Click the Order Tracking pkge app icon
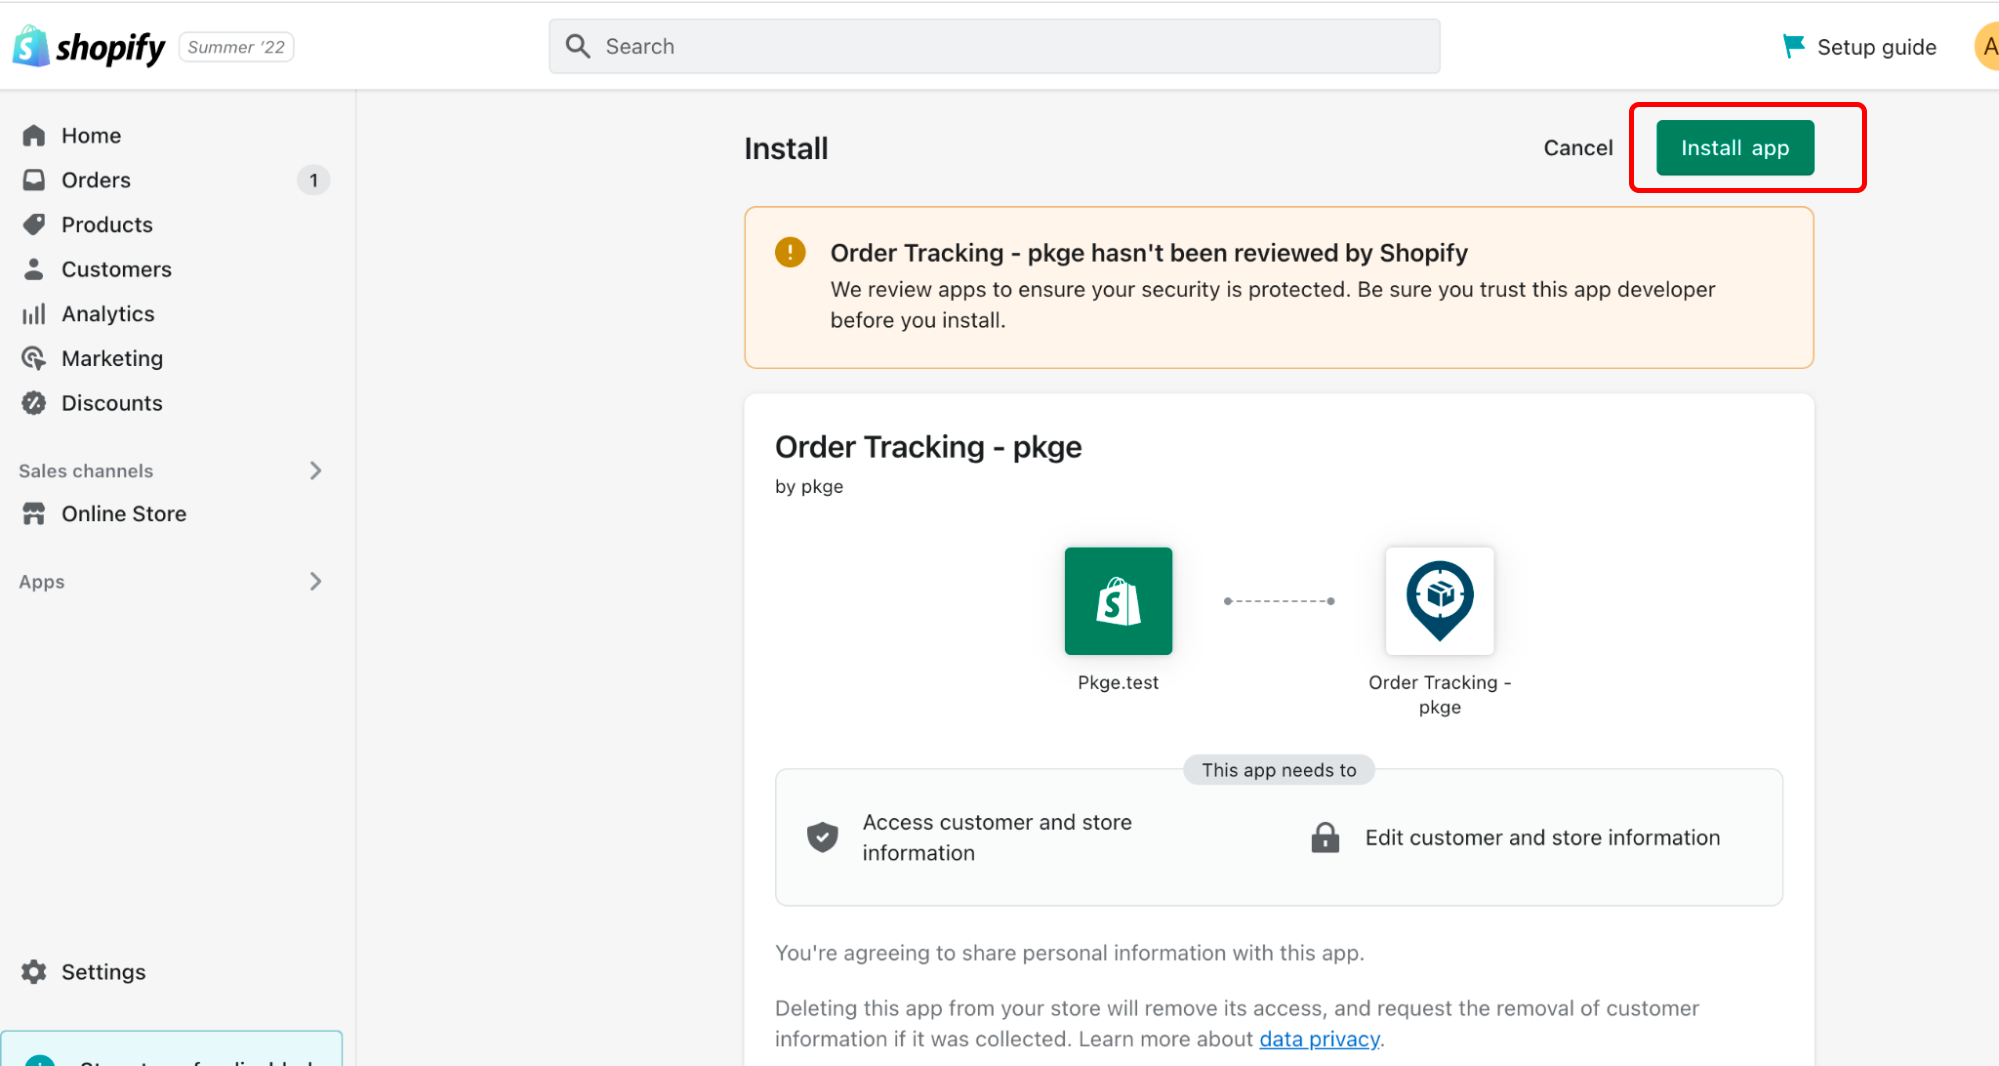Screen dimensions: 1999x1066 pyautogui.click(x=1439, y=601)
